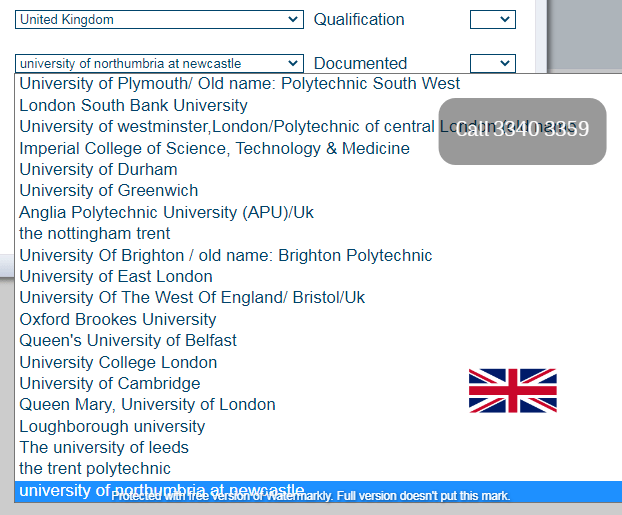
Task: Expand the Documented dropdown
Action: coord(492,63)
